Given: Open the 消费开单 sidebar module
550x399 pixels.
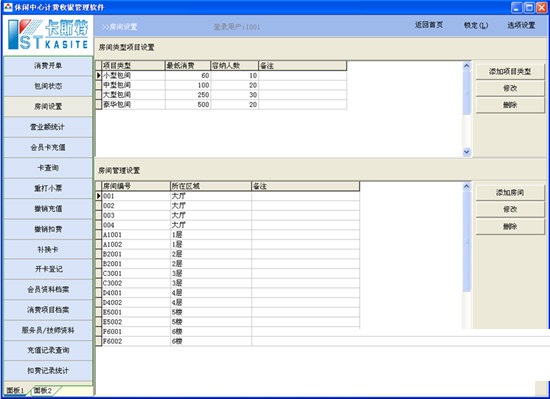Looking at the screenshot, I should click(x=48, y=66).
